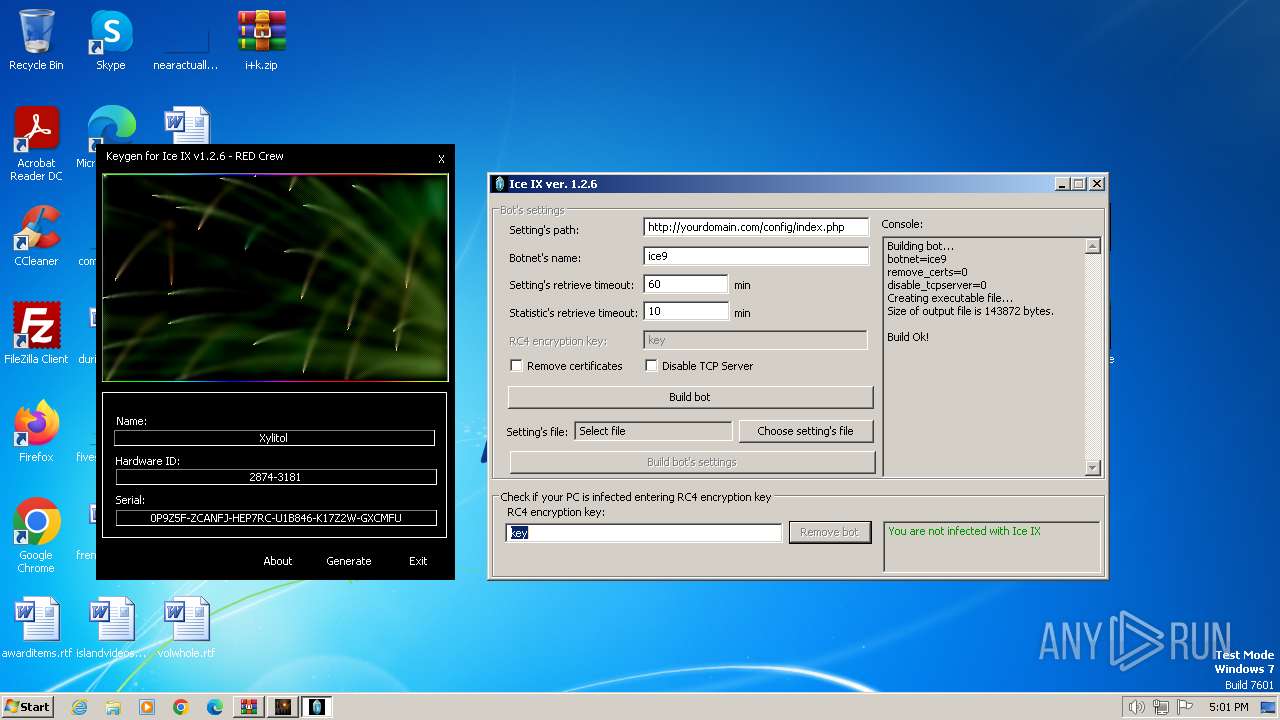Viewport: 1280px width, 720px height.
Task: Launch Skype from the desktop
Action: point(110,40)
